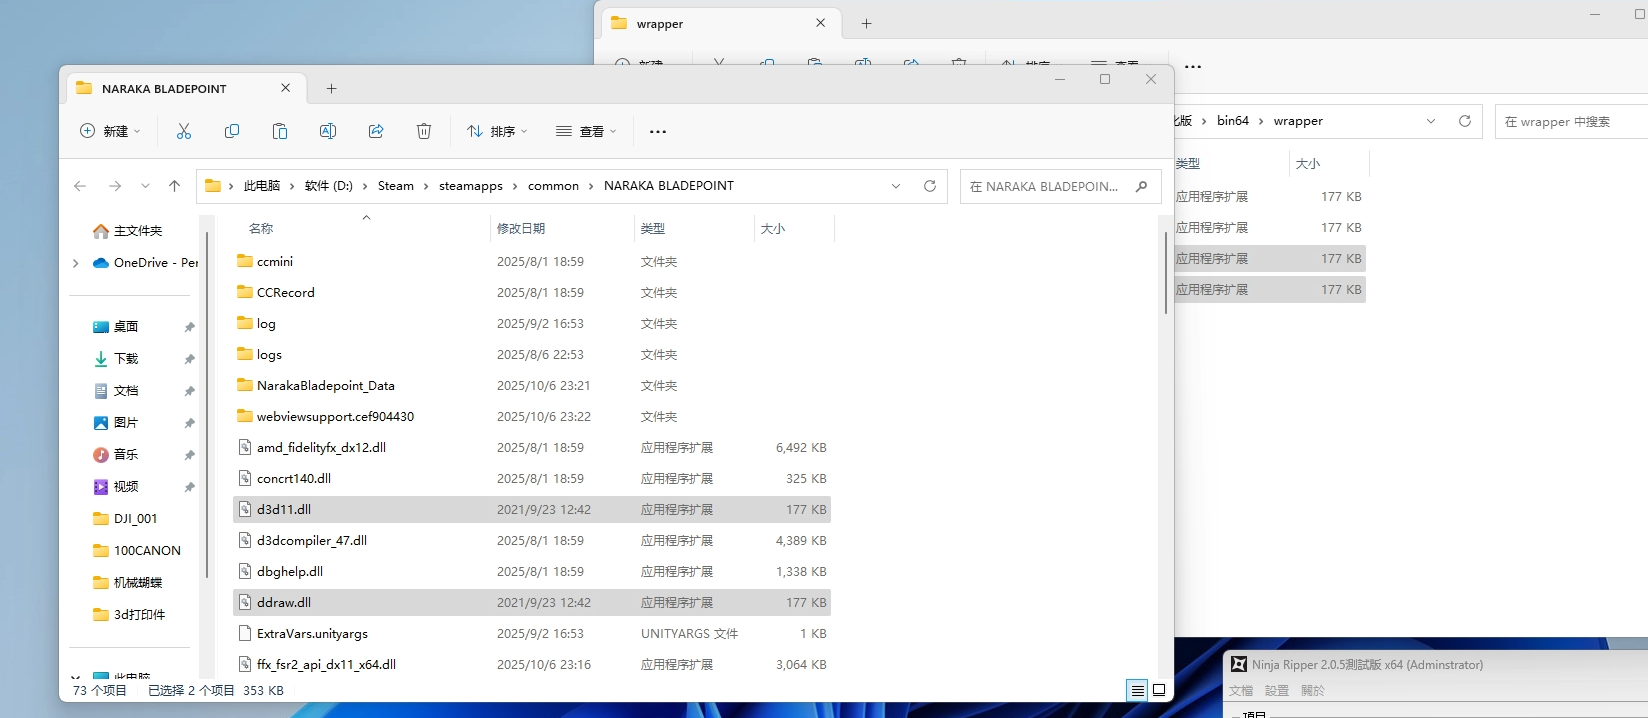Expand the recent locations chevron
This screenshot has height=718, width=1648.
coord(146,186)
